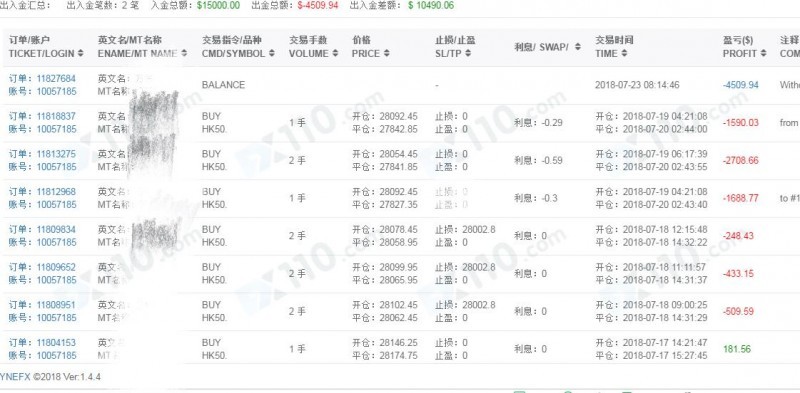Click profit value -433.15
The image size is (800, 393).
738,274
